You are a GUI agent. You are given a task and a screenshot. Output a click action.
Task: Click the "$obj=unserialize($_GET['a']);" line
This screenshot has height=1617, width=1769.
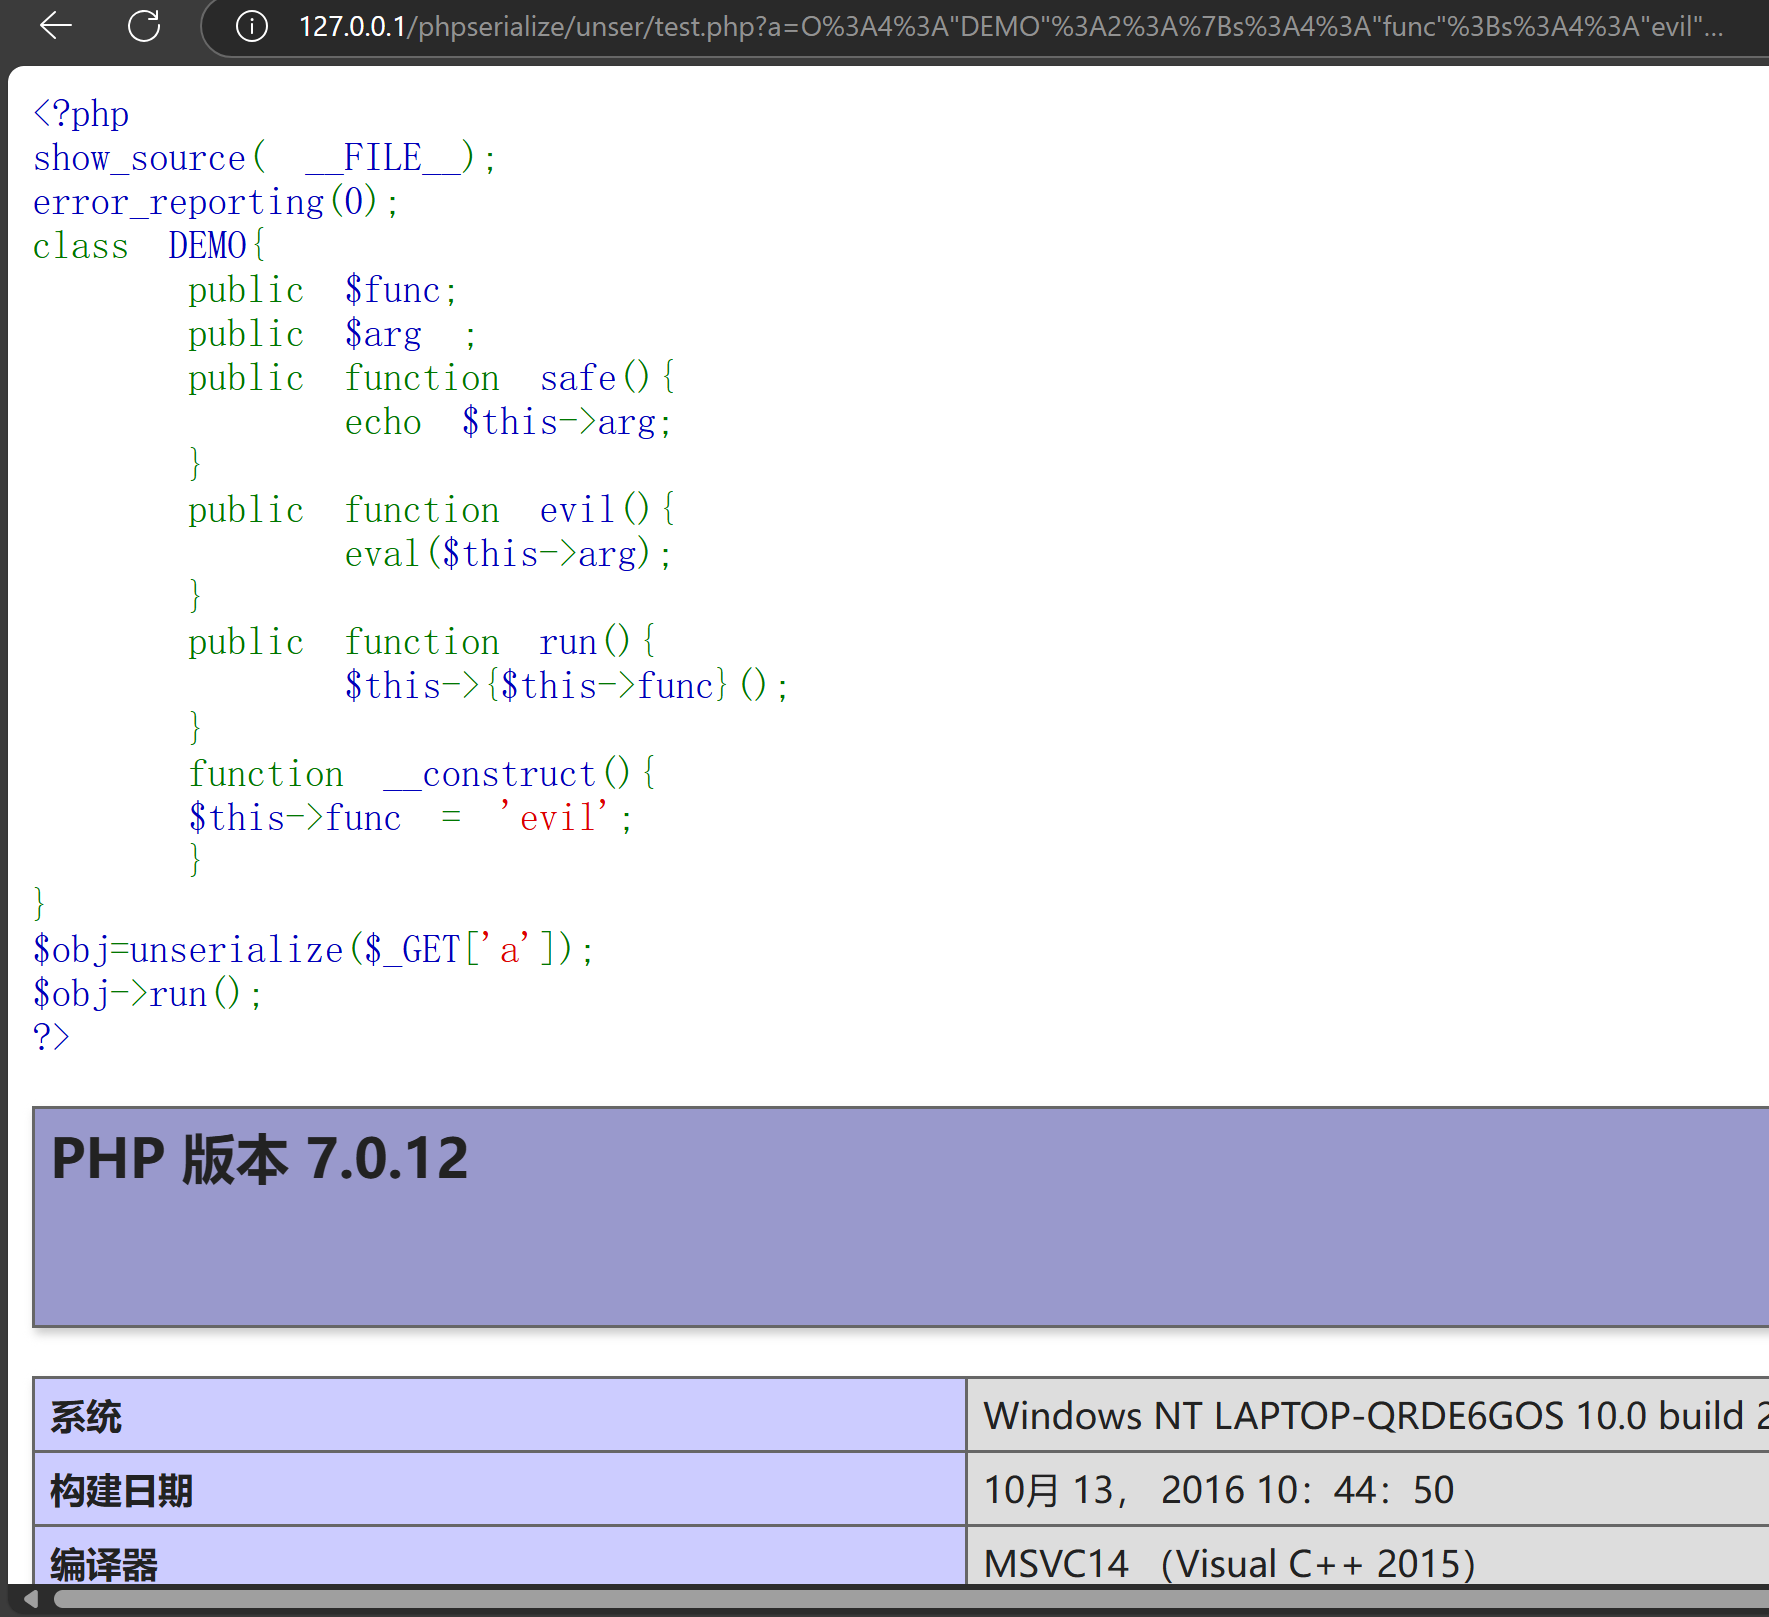point(313,950)
